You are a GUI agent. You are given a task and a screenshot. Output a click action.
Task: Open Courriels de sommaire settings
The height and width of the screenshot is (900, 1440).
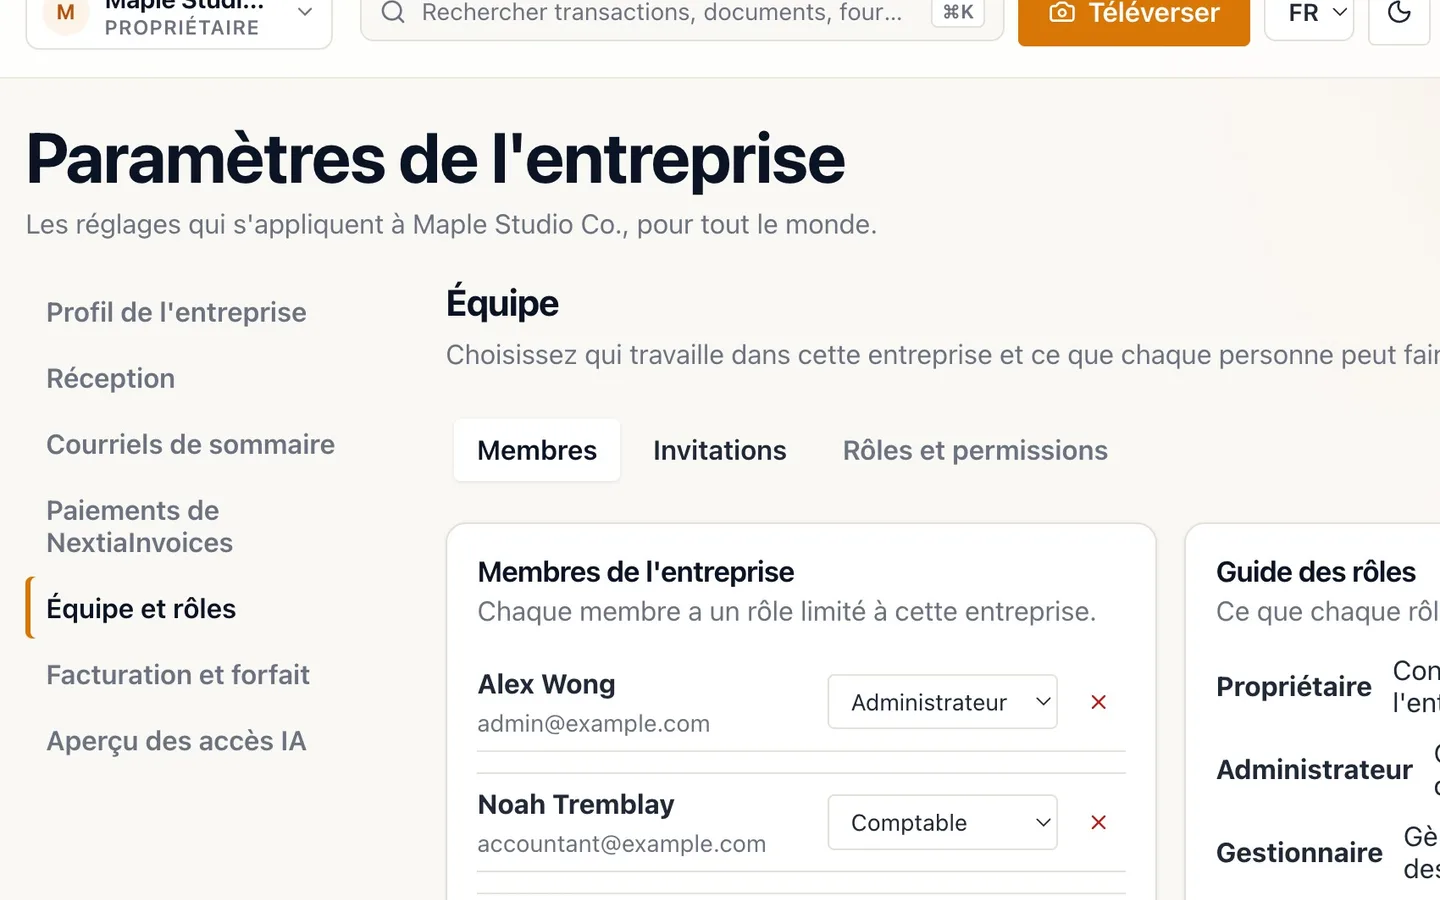(190, 444)
